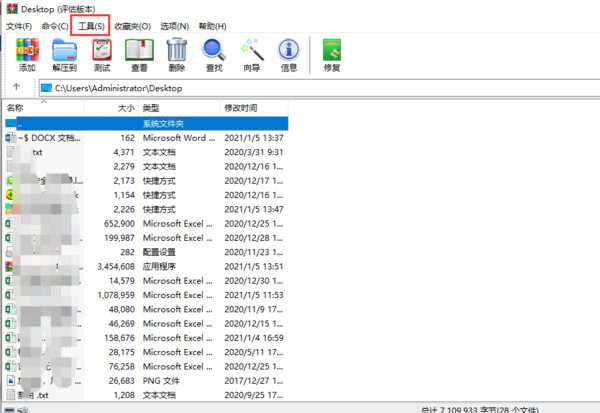This screenshot has height=413, width=600.
Task: Sort files by the 大小 column header
Action: 125,107
